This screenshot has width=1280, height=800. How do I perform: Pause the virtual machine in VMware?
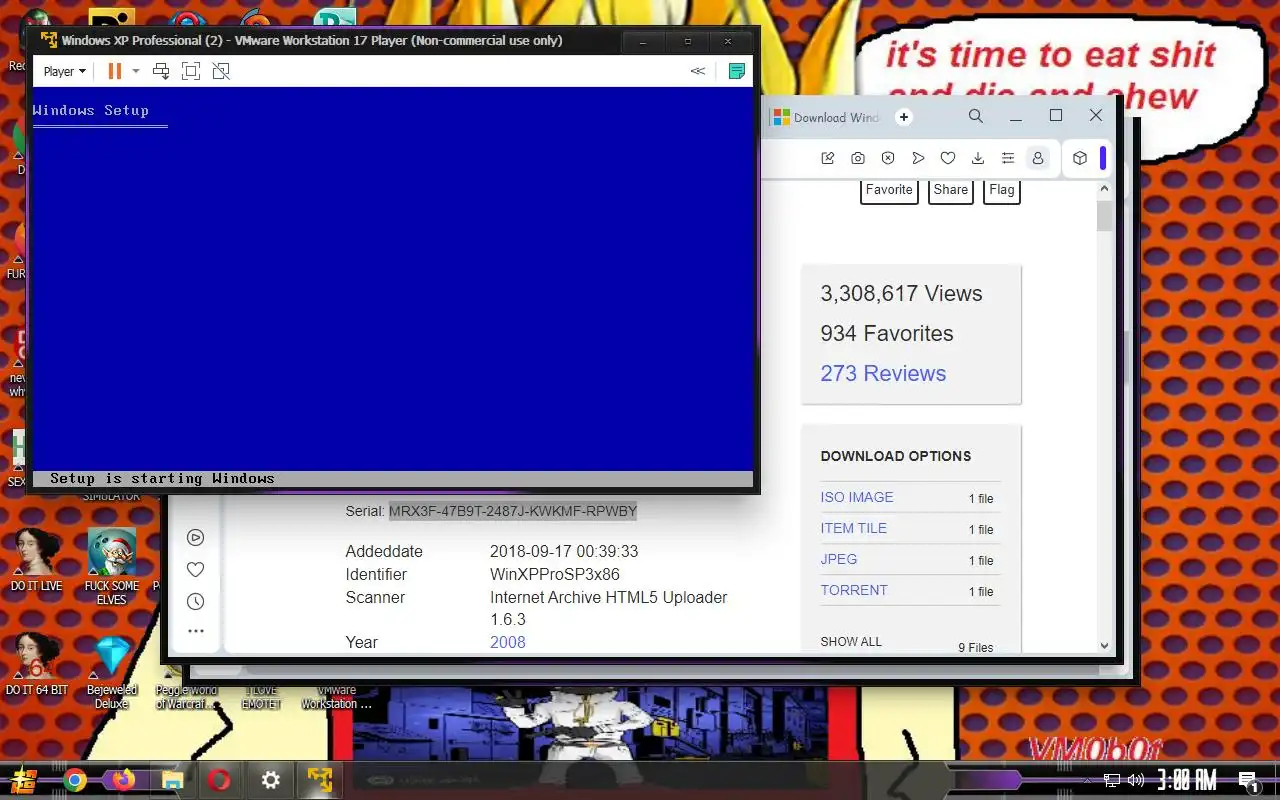pyautogui.click(x=115, y=71)
